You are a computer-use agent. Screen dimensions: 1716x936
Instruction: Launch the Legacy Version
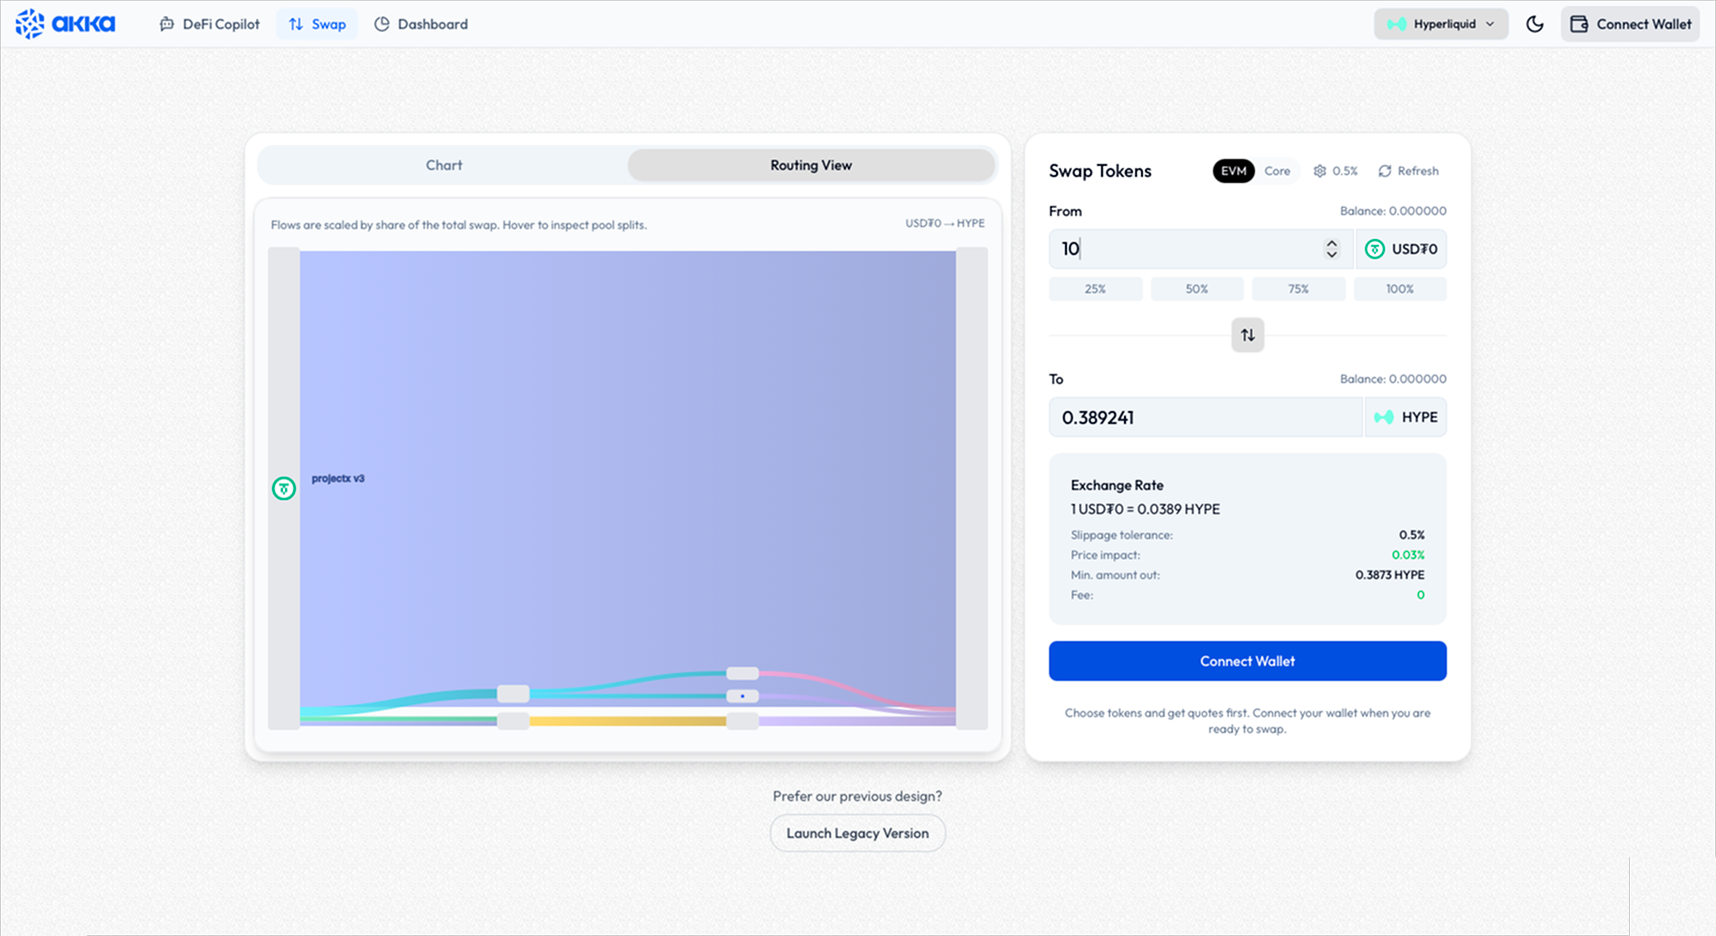857,832
